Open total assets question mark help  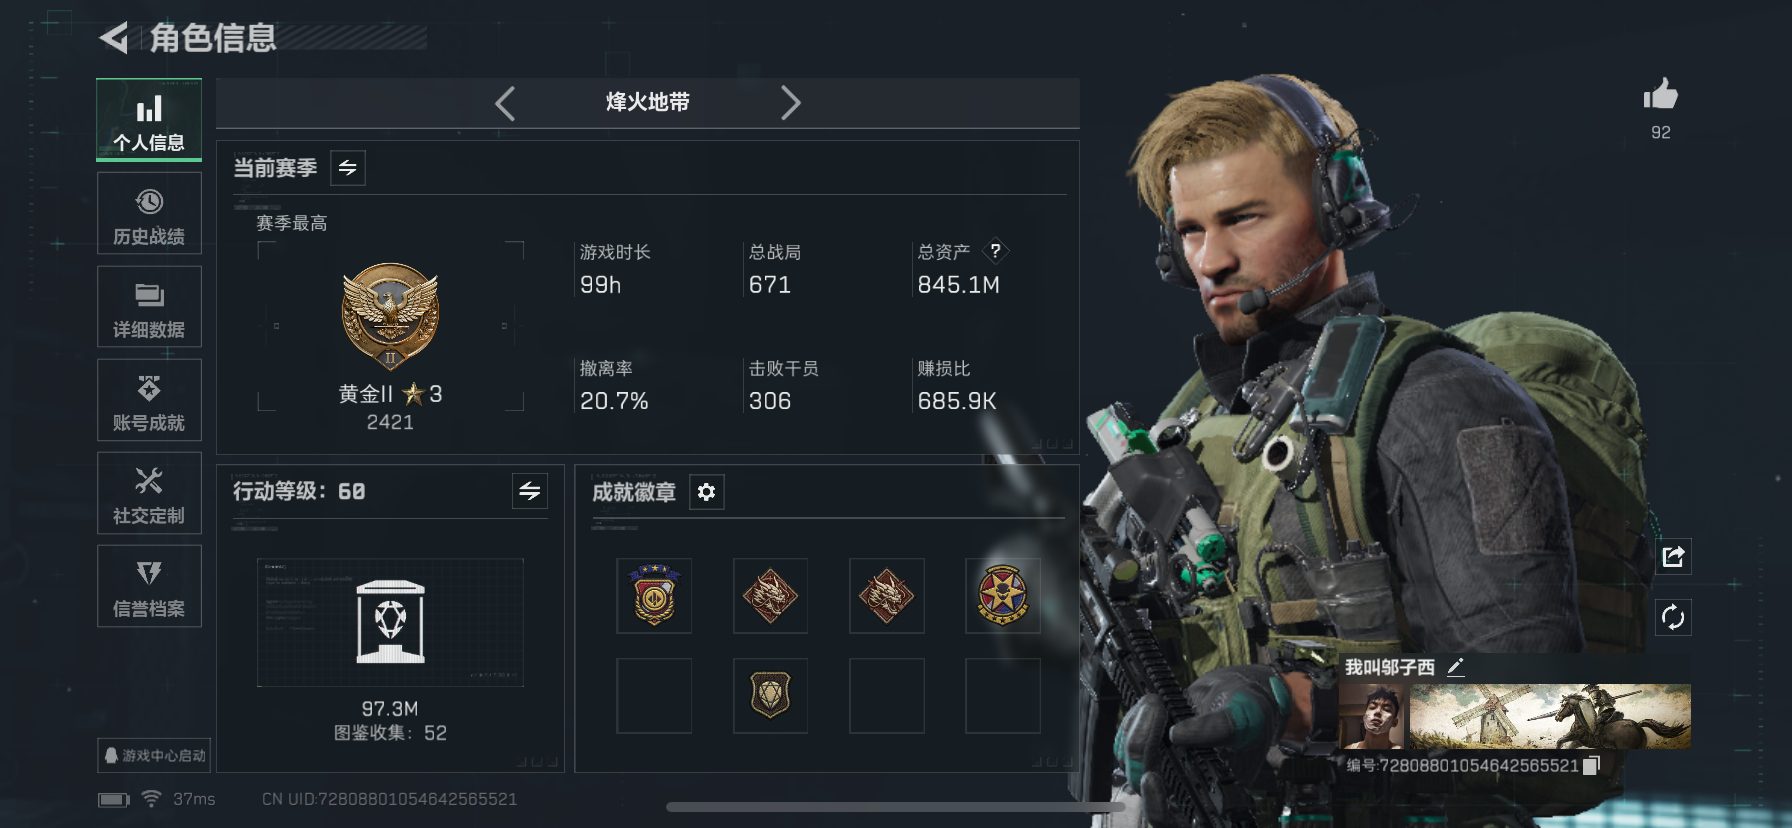point(995,251)
